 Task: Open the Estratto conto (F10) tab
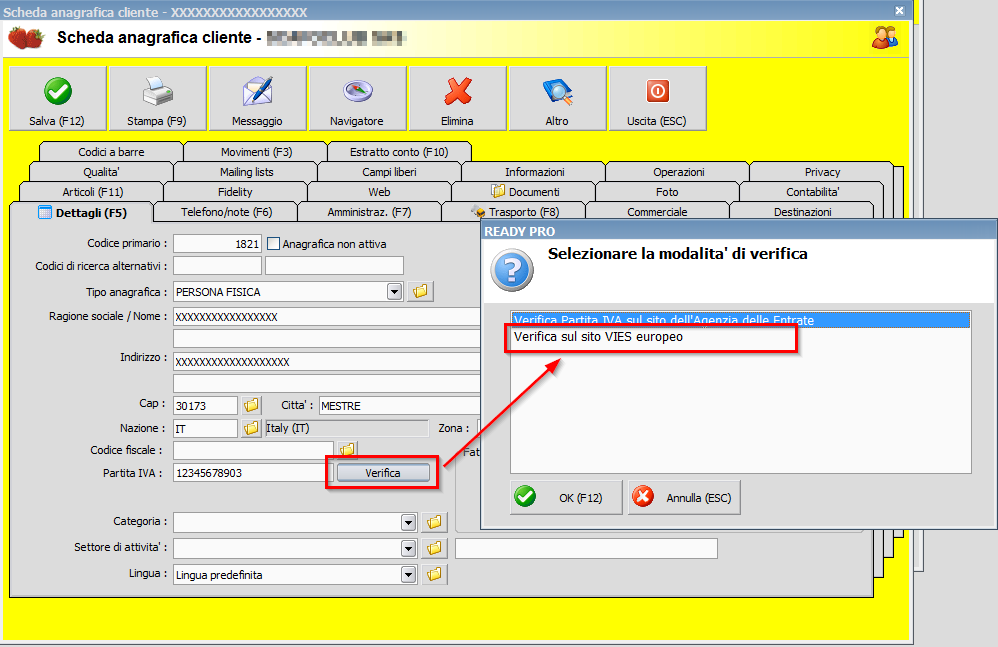coord(399,152)
